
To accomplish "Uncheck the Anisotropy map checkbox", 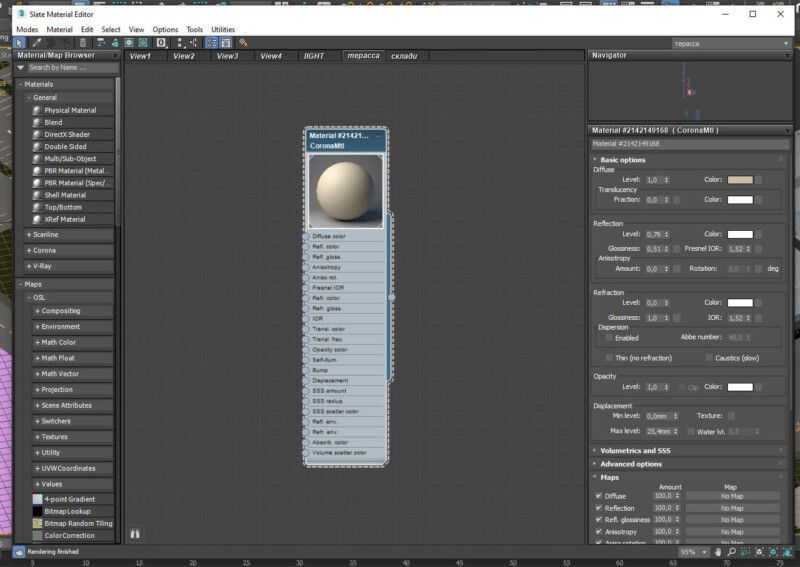I will pos(598,532).
